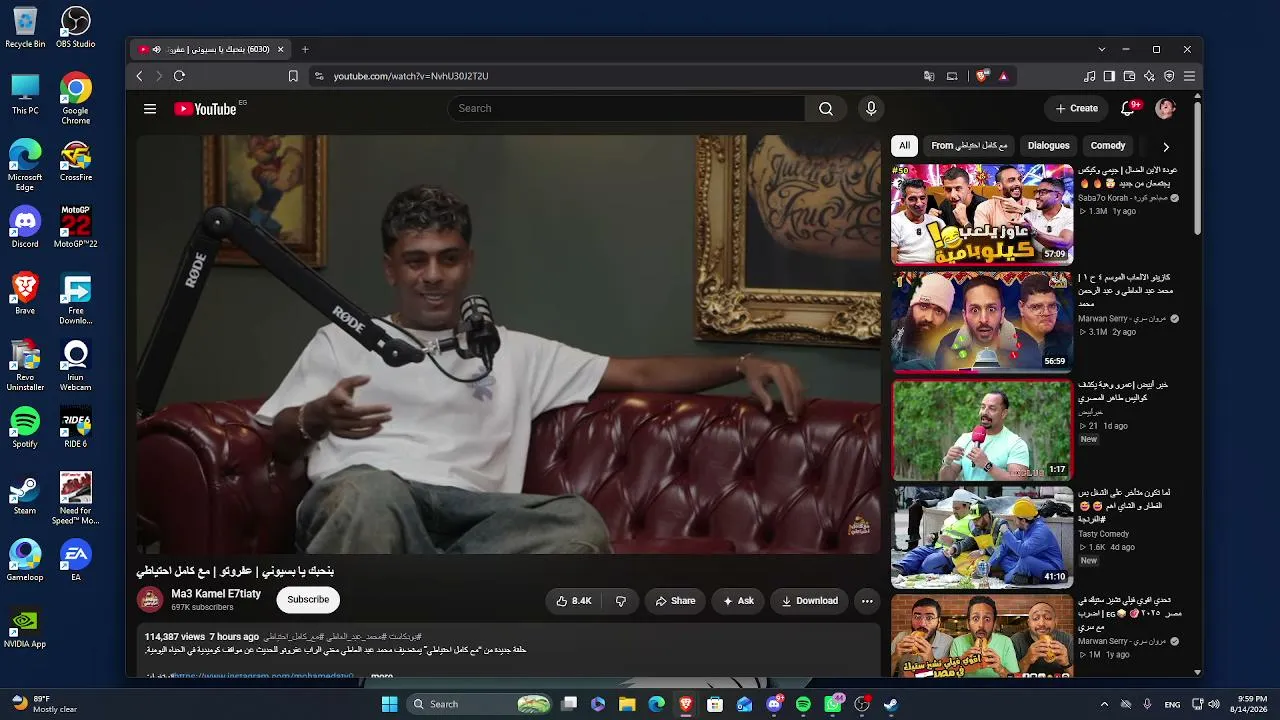This screenshot has height=720, width=1280.
Task: Select the Steam desktop icon
Action: [25, 494]
